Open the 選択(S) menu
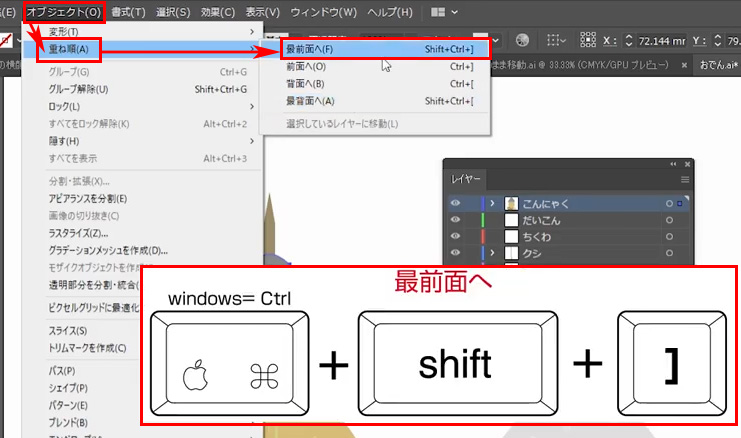Screen dimensions: 741x438 click(173, 12)
